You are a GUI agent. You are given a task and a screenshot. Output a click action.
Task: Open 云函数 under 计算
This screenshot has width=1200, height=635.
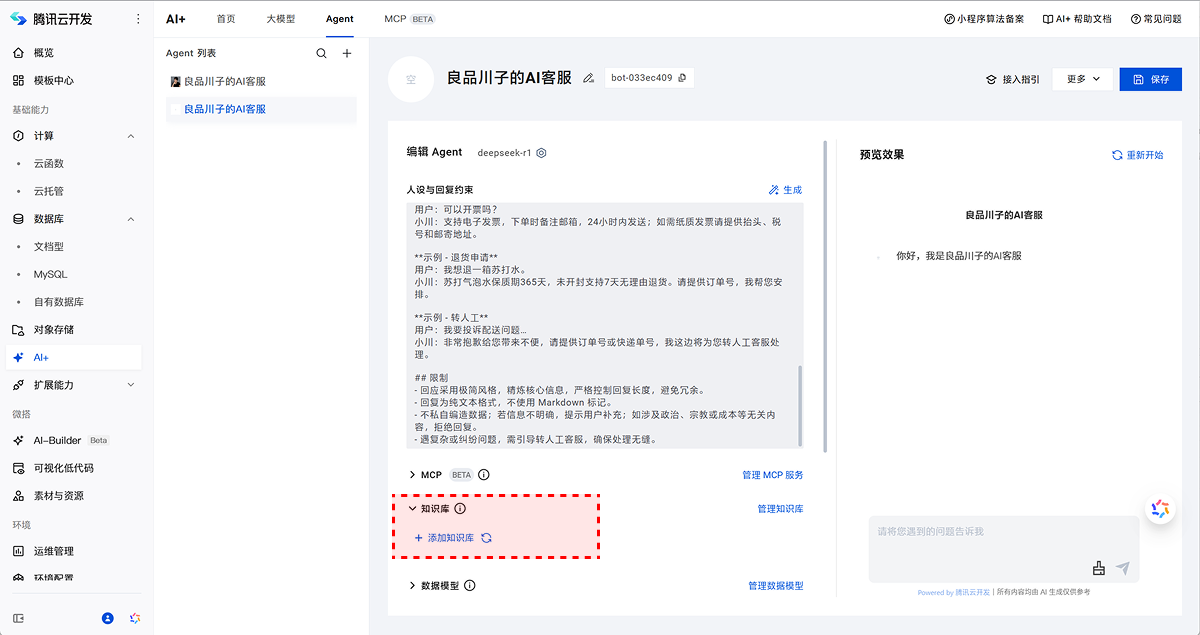49,163
